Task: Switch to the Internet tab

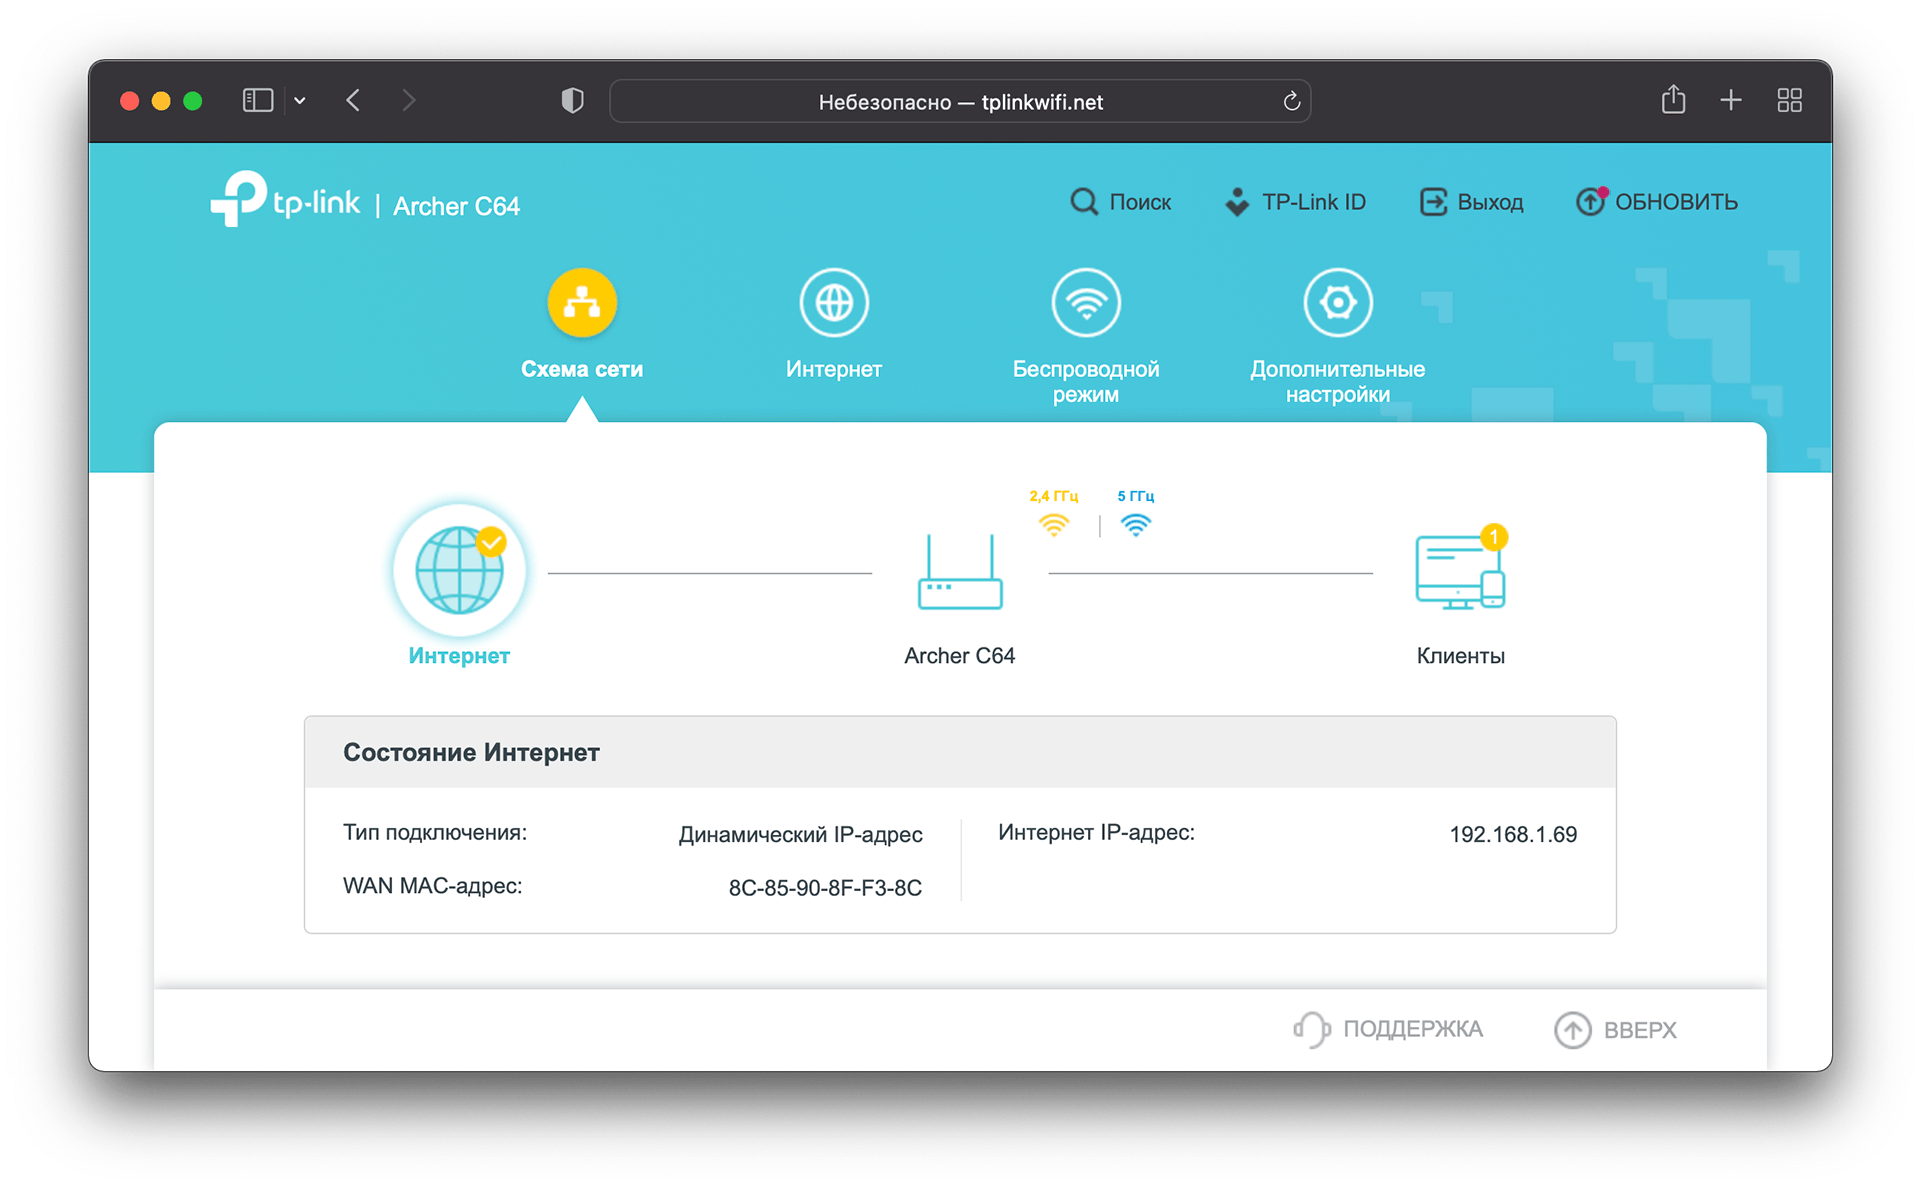Action: click(834, 303)
